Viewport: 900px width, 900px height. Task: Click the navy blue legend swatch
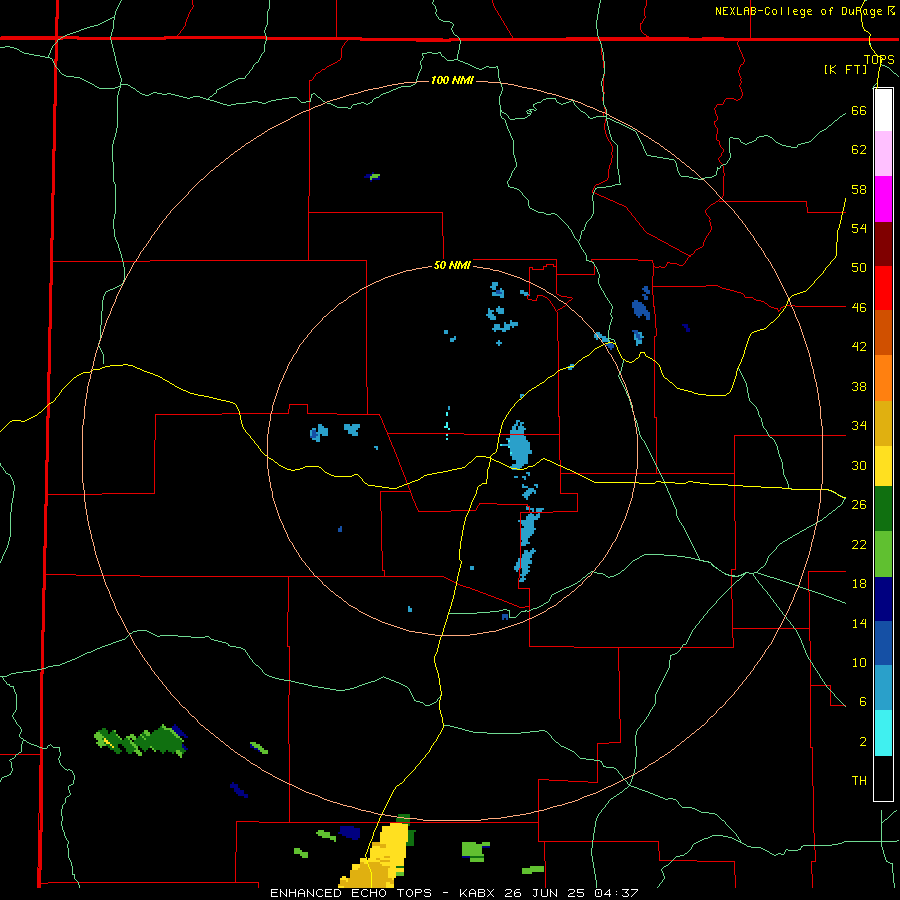[883, 599]
